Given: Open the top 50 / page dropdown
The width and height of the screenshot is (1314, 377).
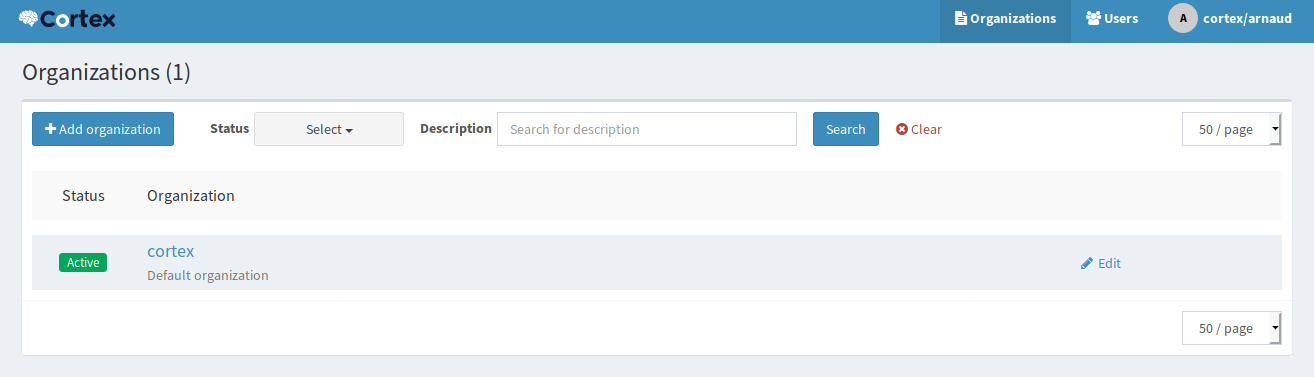Looking at the screenshot, I should [1232, 129].
